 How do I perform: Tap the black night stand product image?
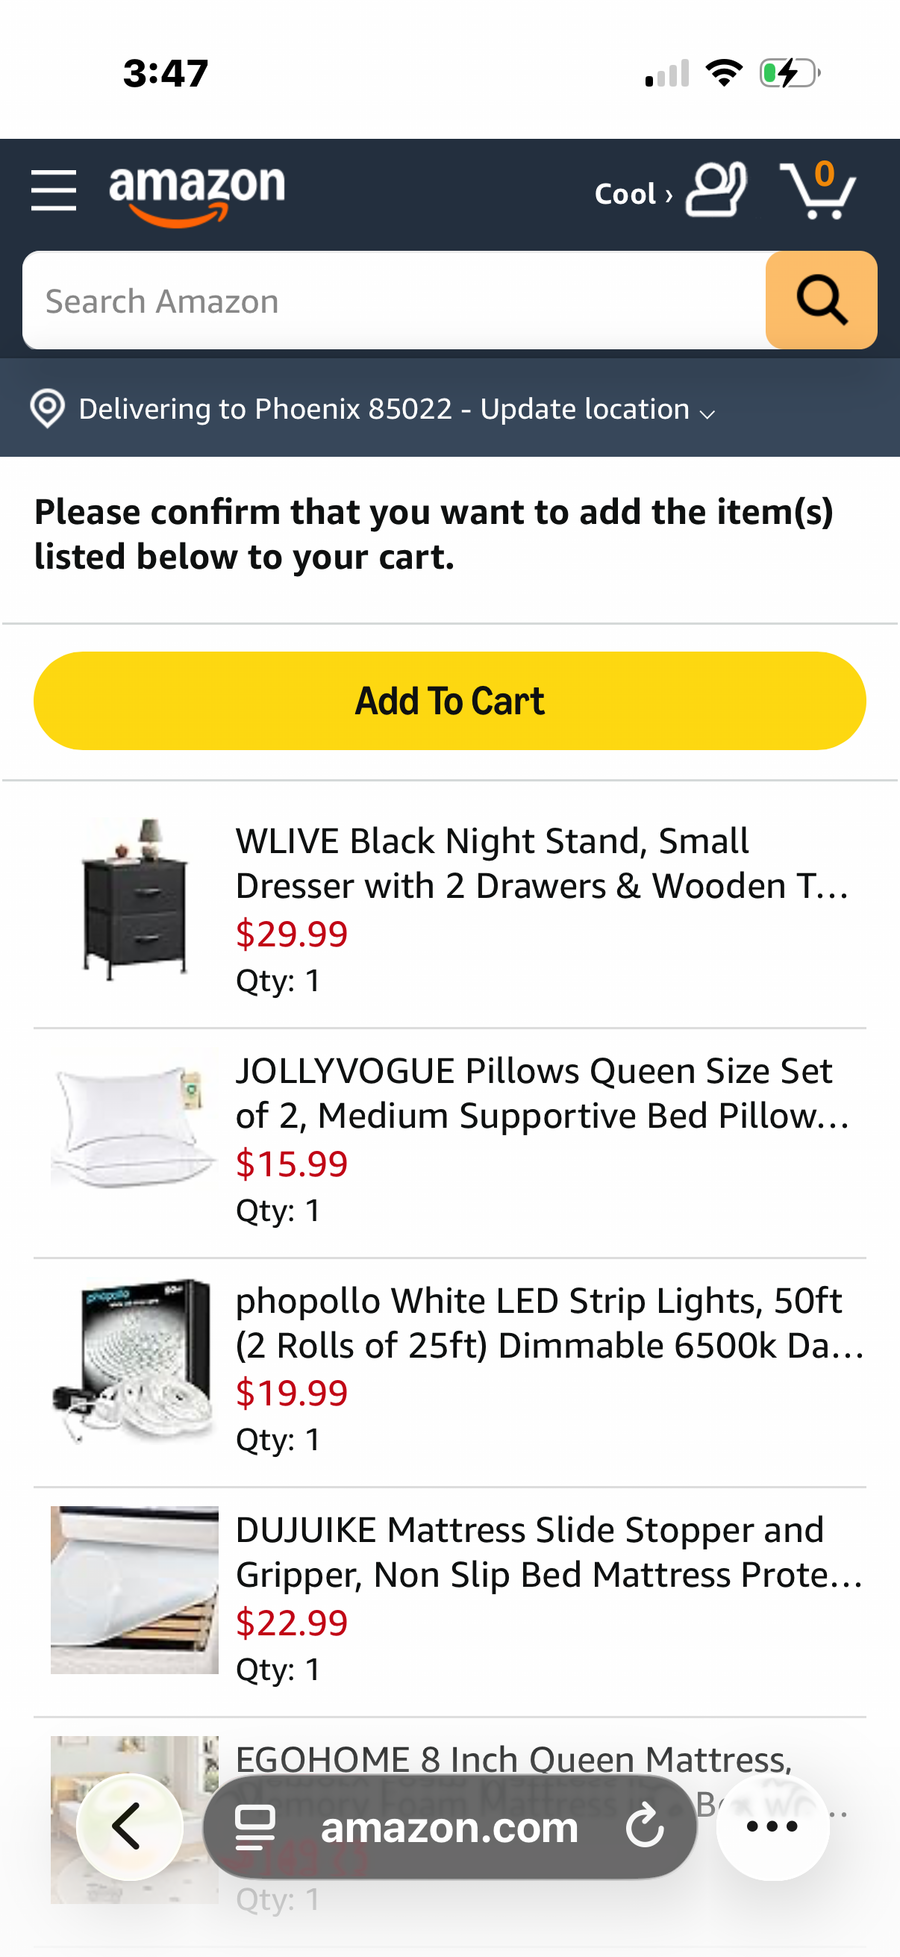(134, 900)
